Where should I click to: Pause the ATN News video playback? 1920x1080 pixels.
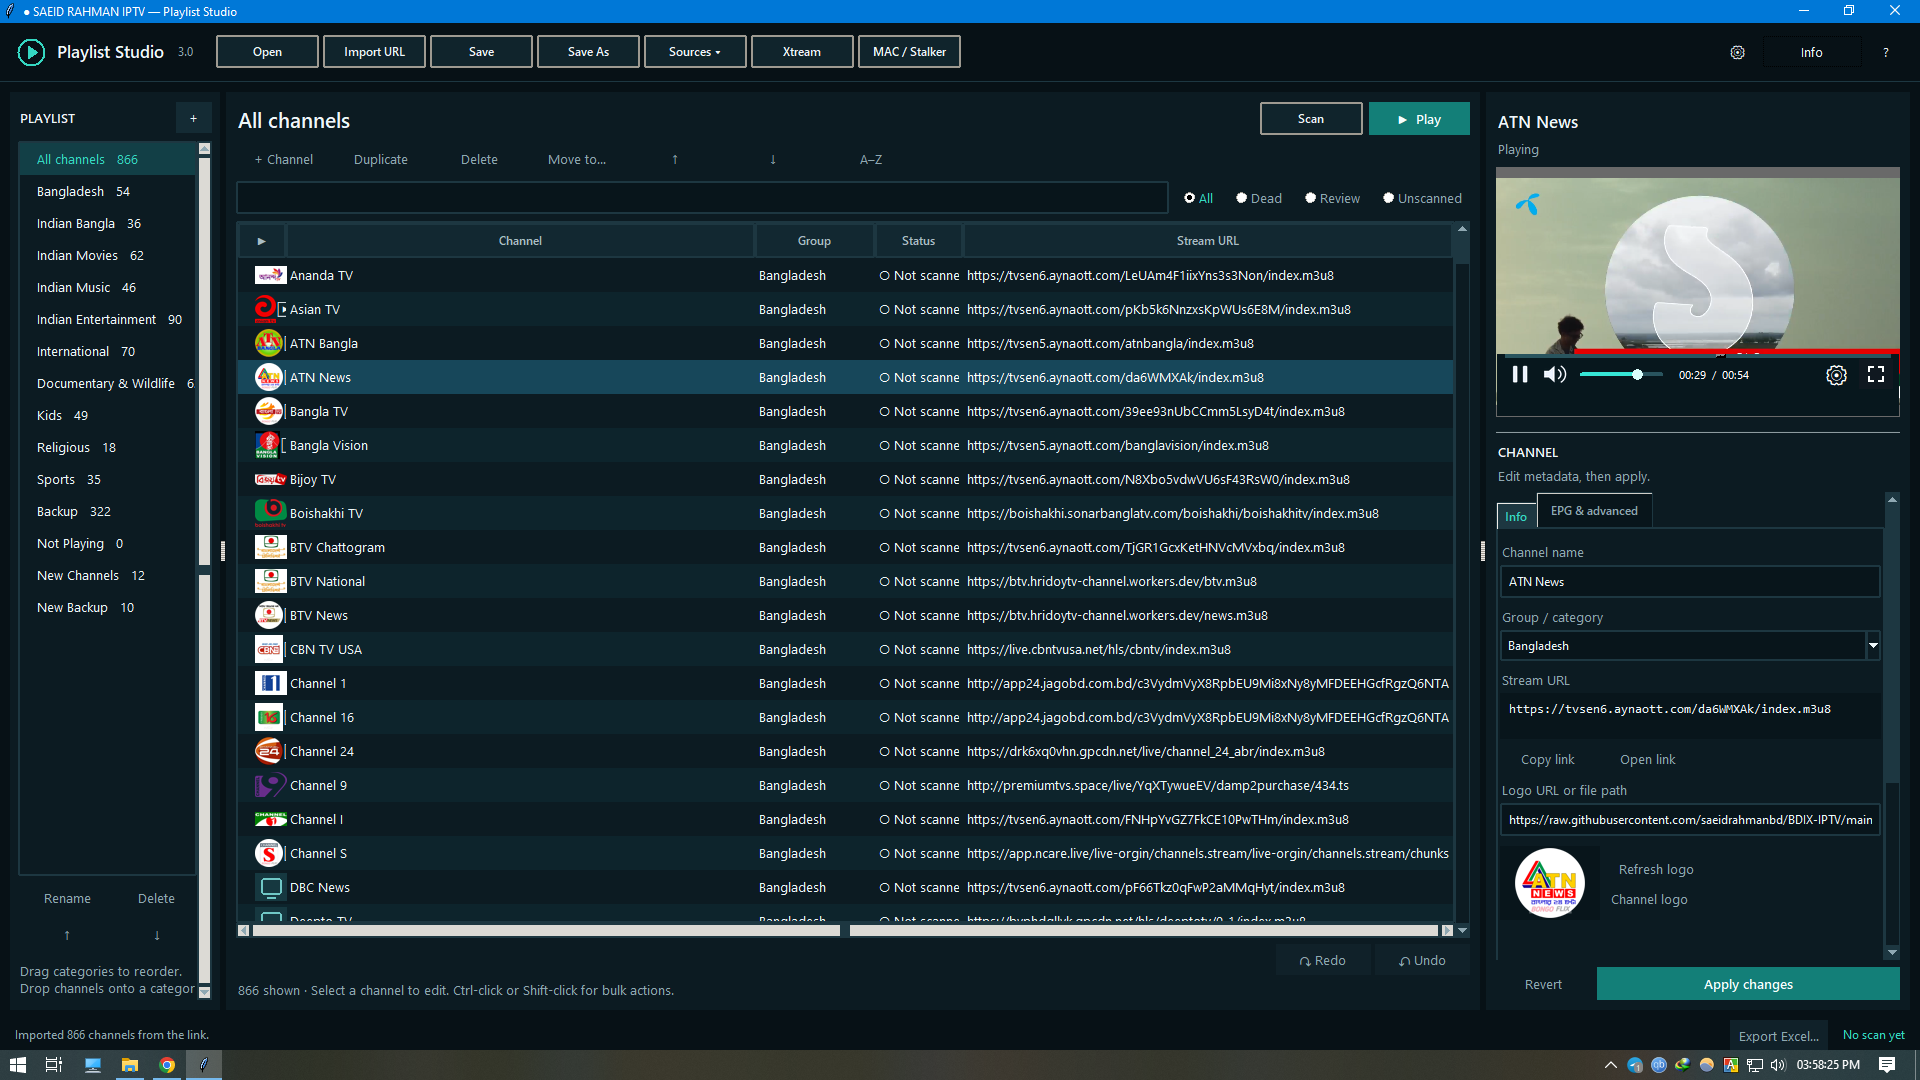(x=1519, y=374)
